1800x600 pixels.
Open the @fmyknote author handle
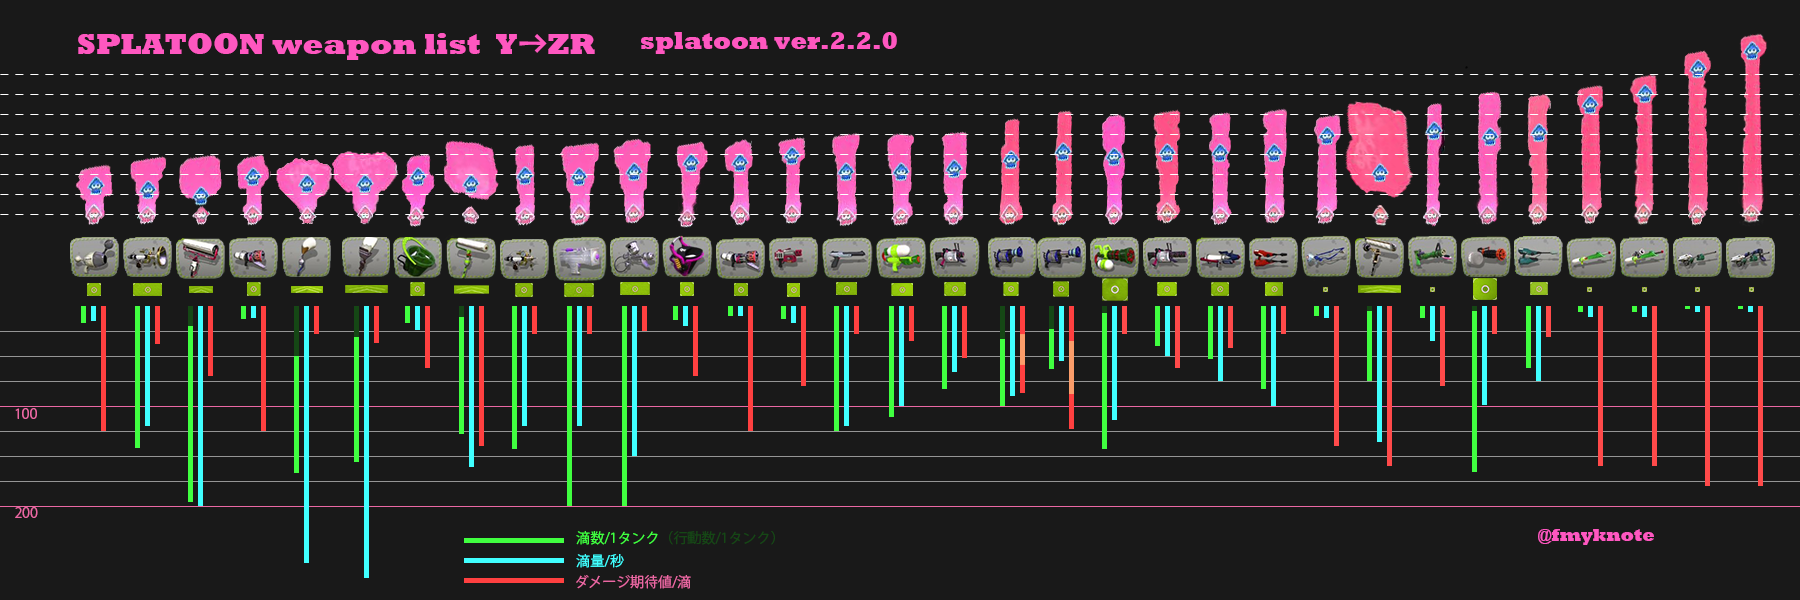(1595, 535)
